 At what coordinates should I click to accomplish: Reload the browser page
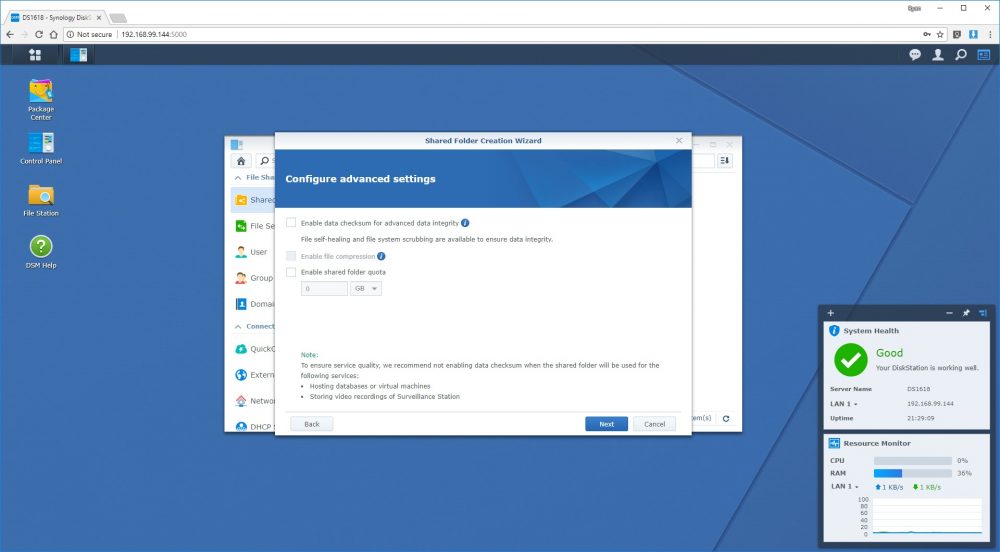pyautogui.click(x=39, y=34)
